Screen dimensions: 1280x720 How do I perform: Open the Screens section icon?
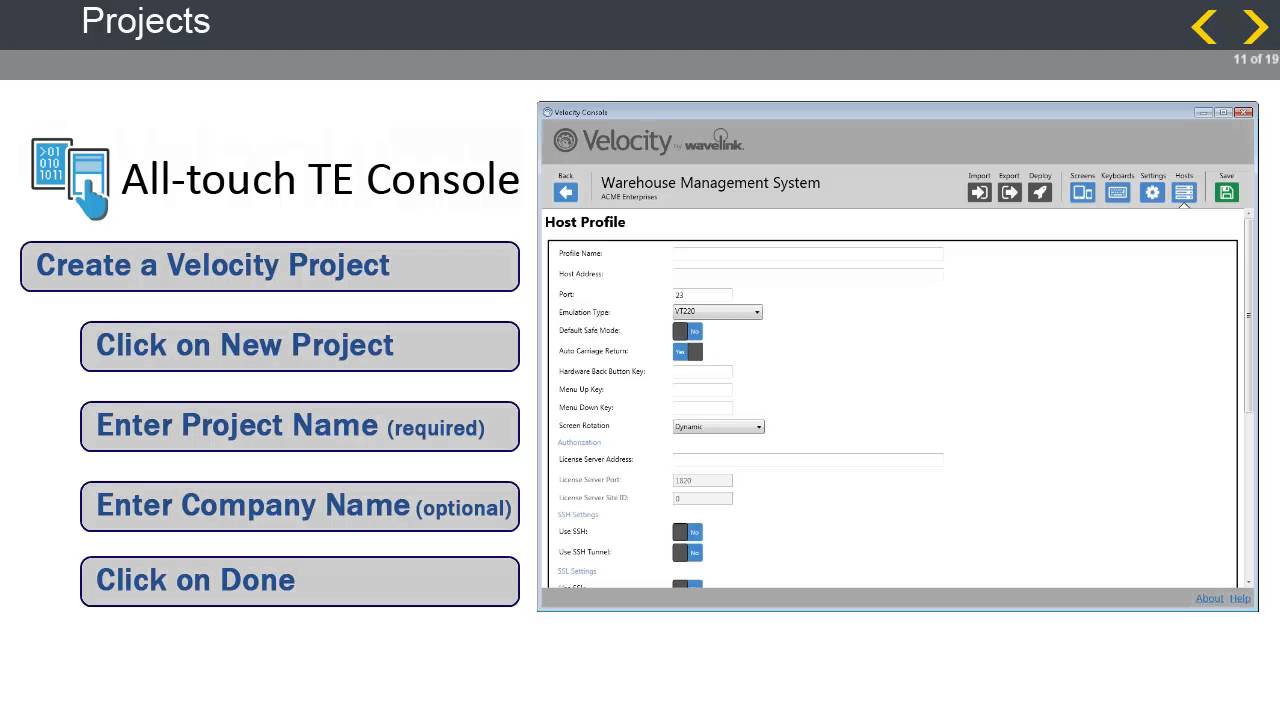click(x=1083, y=193)
